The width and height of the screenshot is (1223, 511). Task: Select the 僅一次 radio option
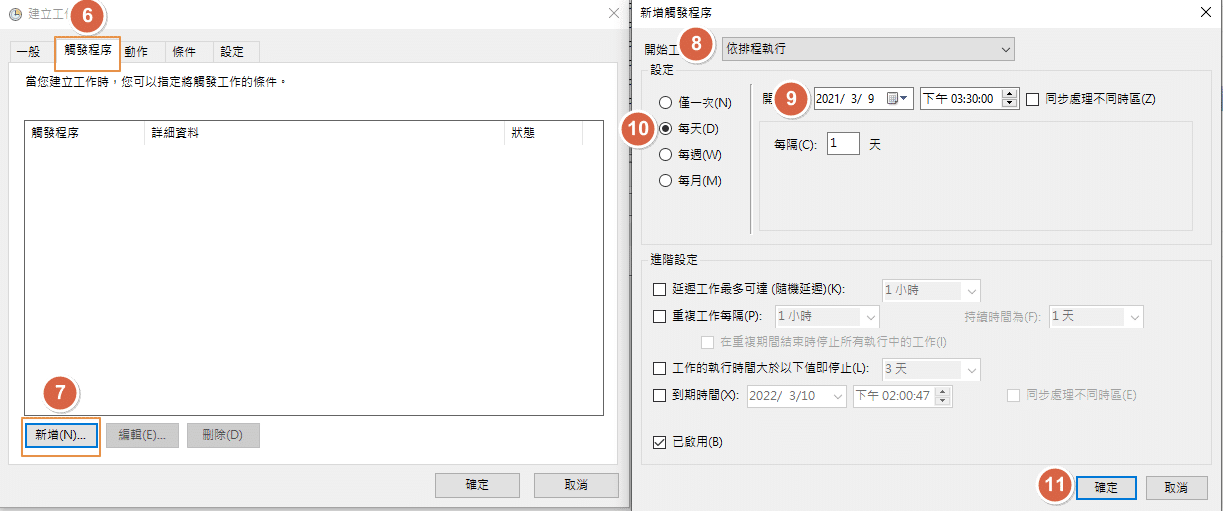(x=665, y=103)
